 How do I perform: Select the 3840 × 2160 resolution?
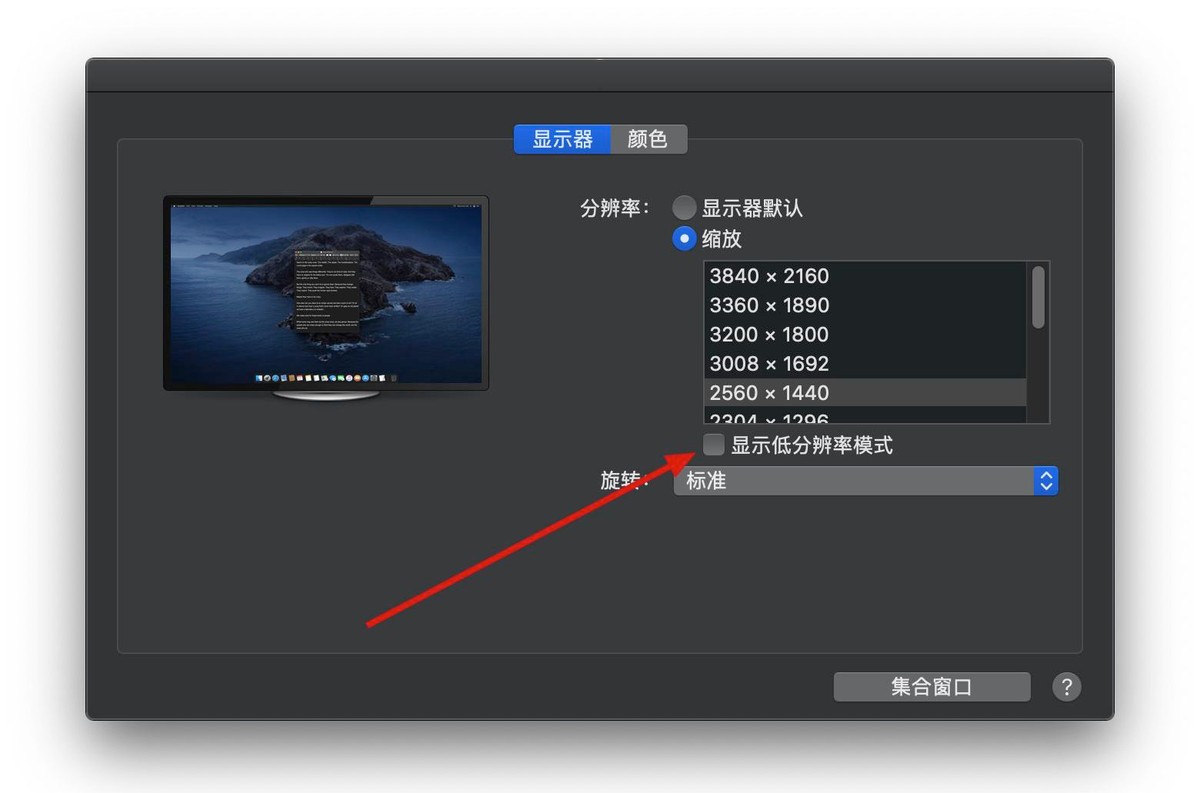point(768,276)
